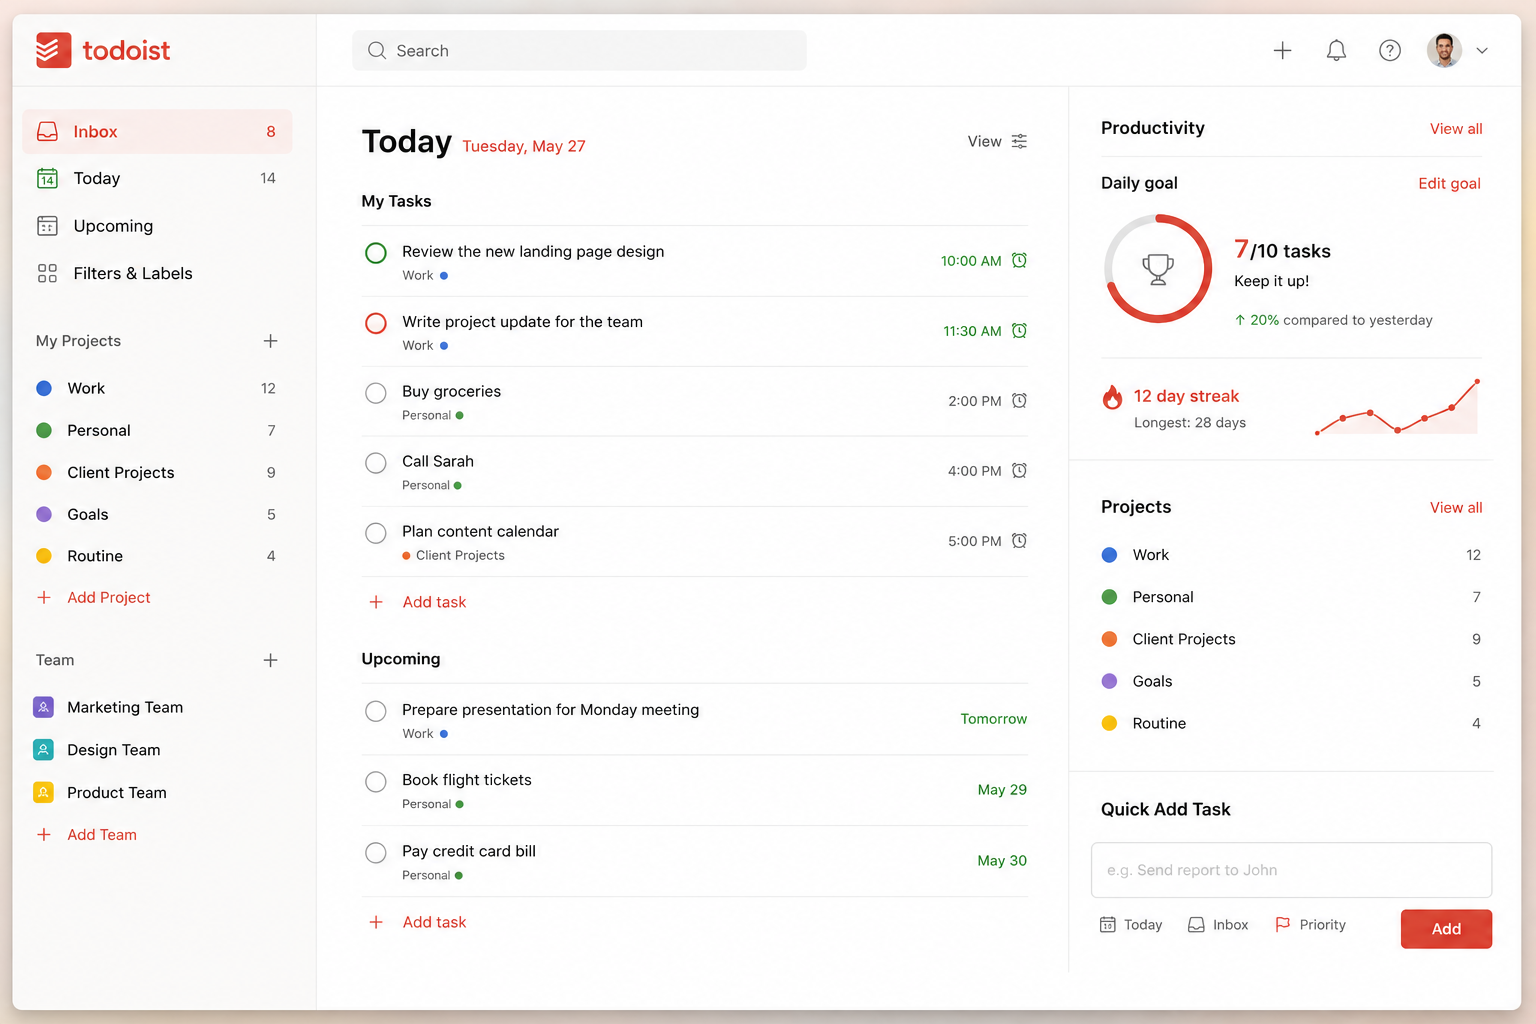Select the Routine project in the sidebar

click(x=157, y=556)
